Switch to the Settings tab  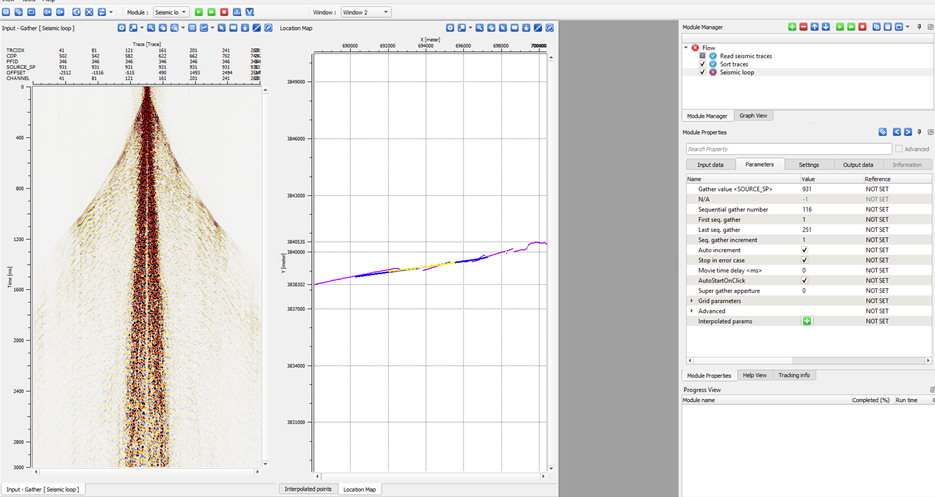(x=808, y=164)
